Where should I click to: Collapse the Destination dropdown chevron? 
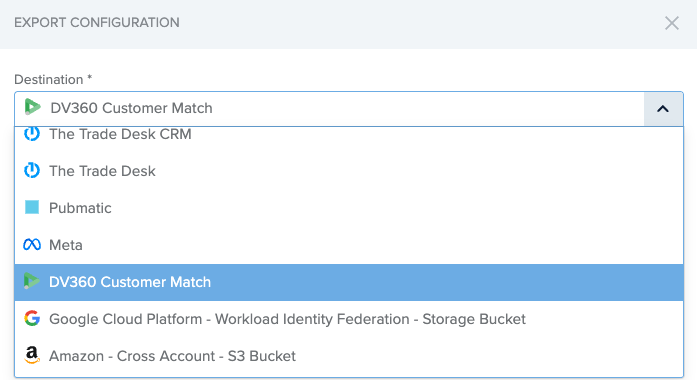click(663, 109)
